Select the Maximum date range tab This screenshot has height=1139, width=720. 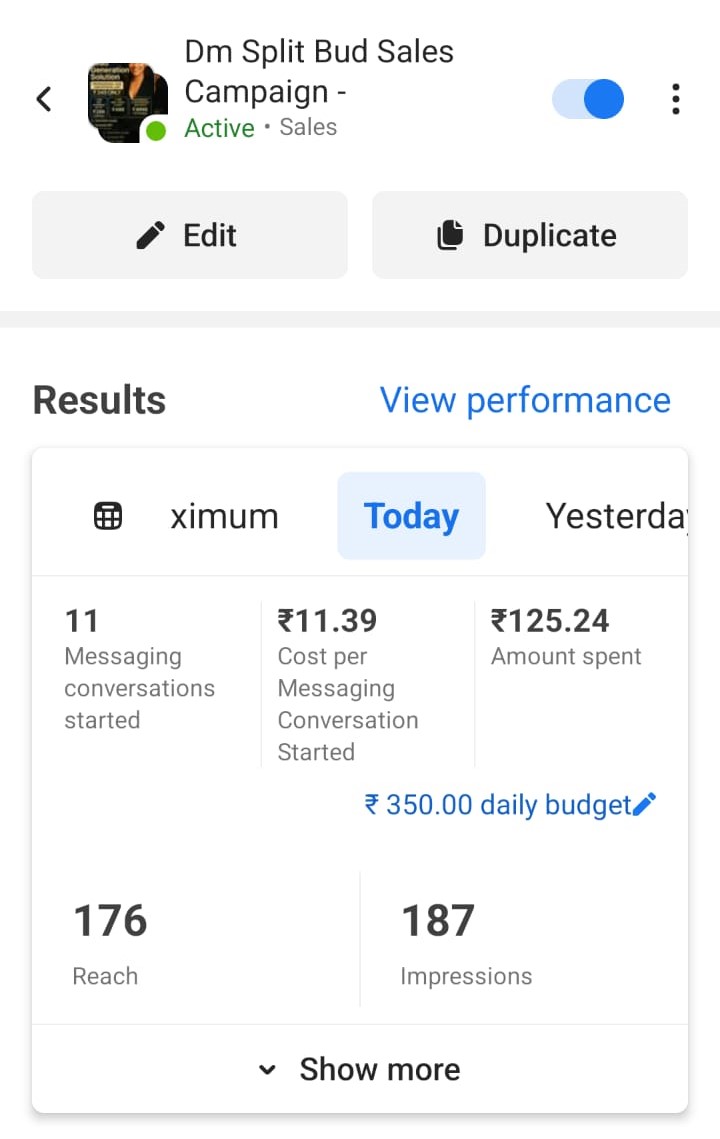click(224, 516)
